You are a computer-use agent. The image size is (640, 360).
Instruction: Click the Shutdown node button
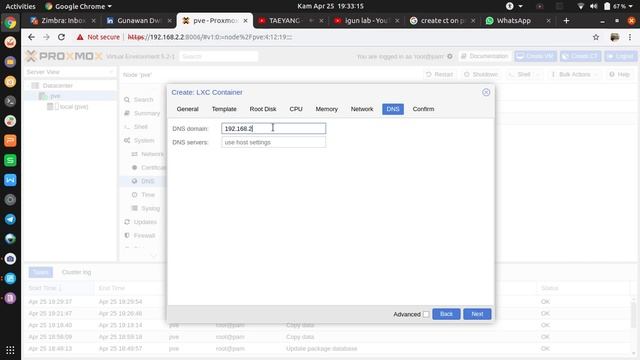[x=481, y=74]
